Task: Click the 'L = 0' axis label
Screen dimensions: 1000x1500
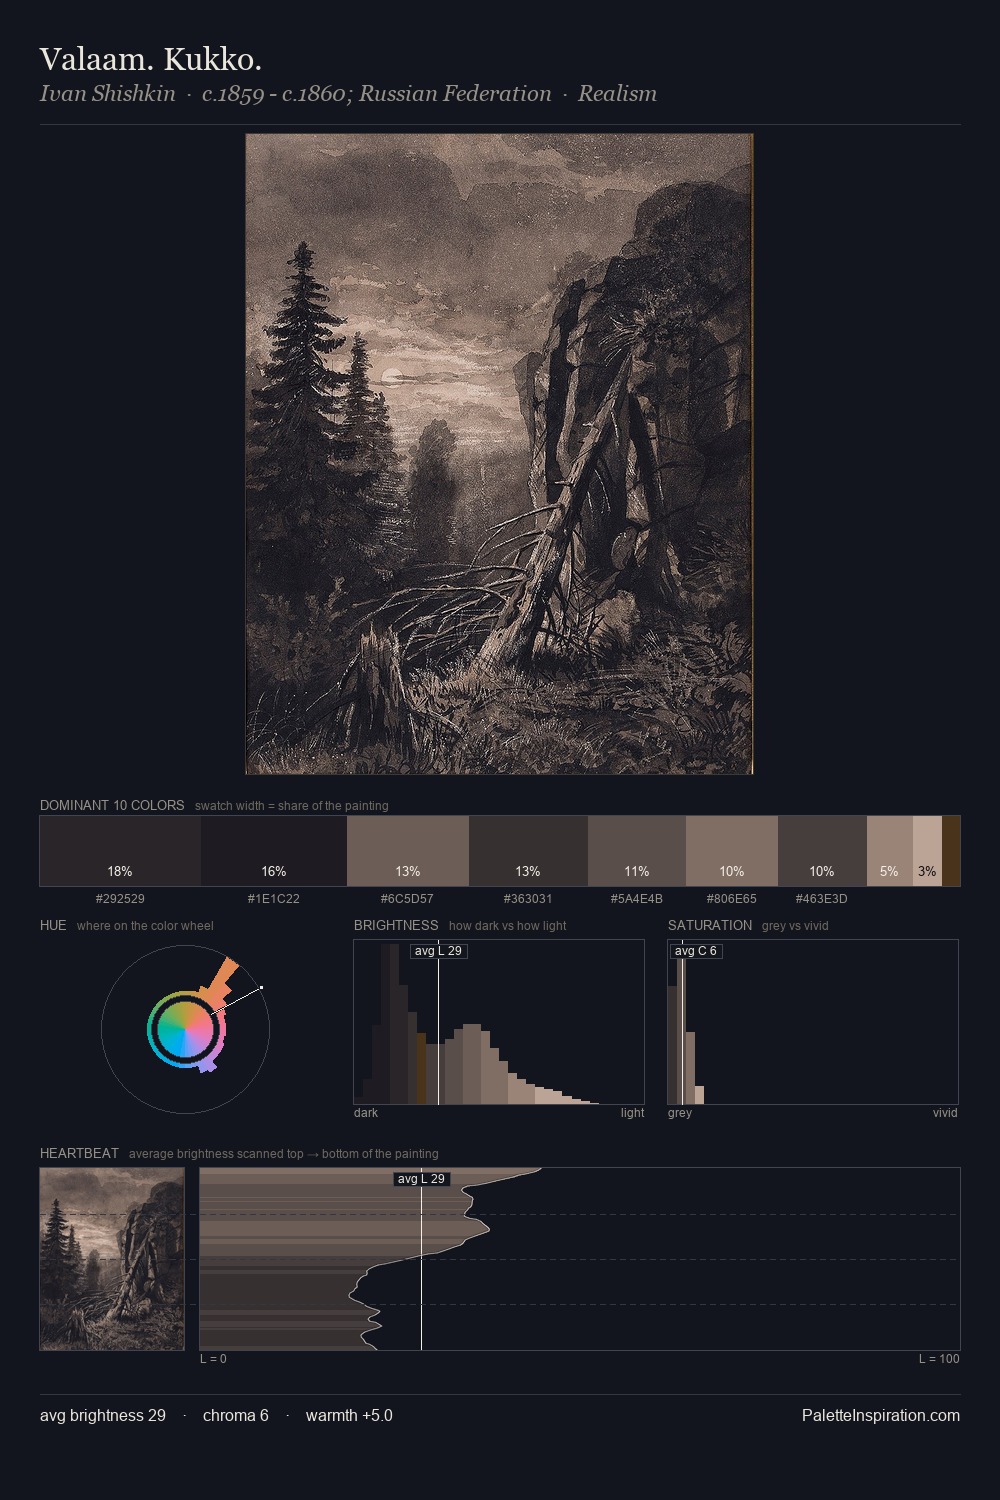Action: pyautogui.click(x=213, y=1359)
